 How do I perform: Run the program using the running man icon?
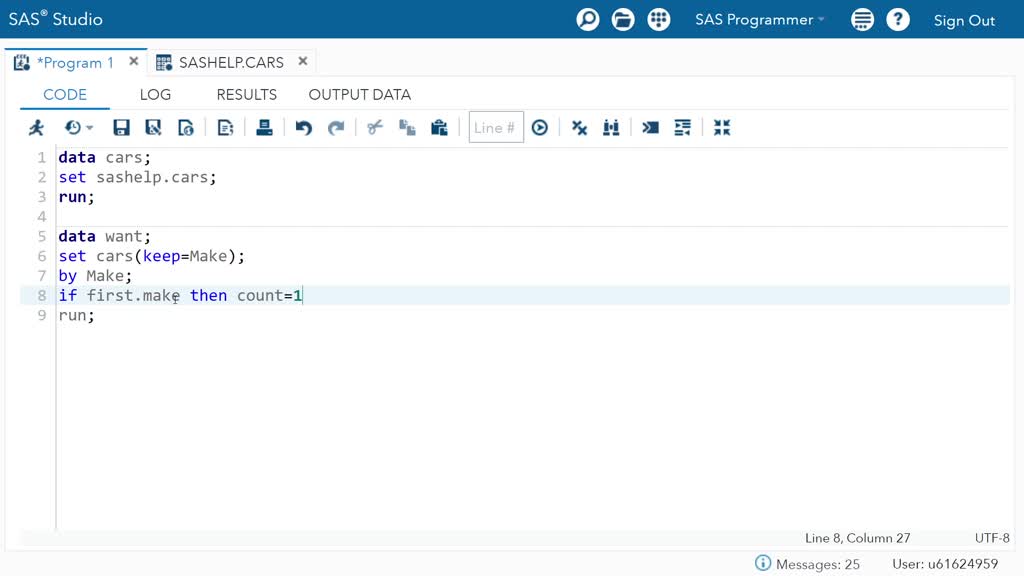35,127
